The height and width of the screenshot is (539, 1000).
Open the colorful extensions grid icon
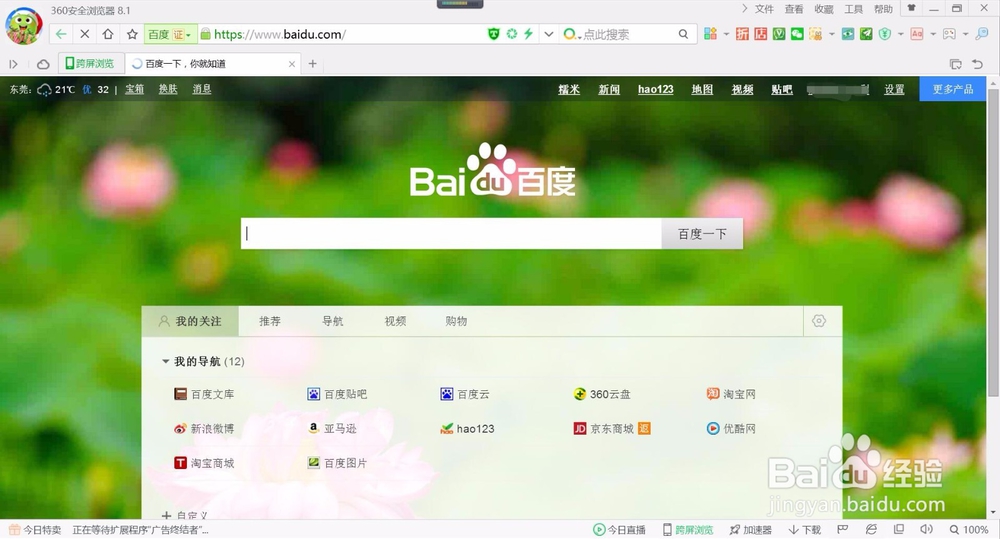coord(710,34)
